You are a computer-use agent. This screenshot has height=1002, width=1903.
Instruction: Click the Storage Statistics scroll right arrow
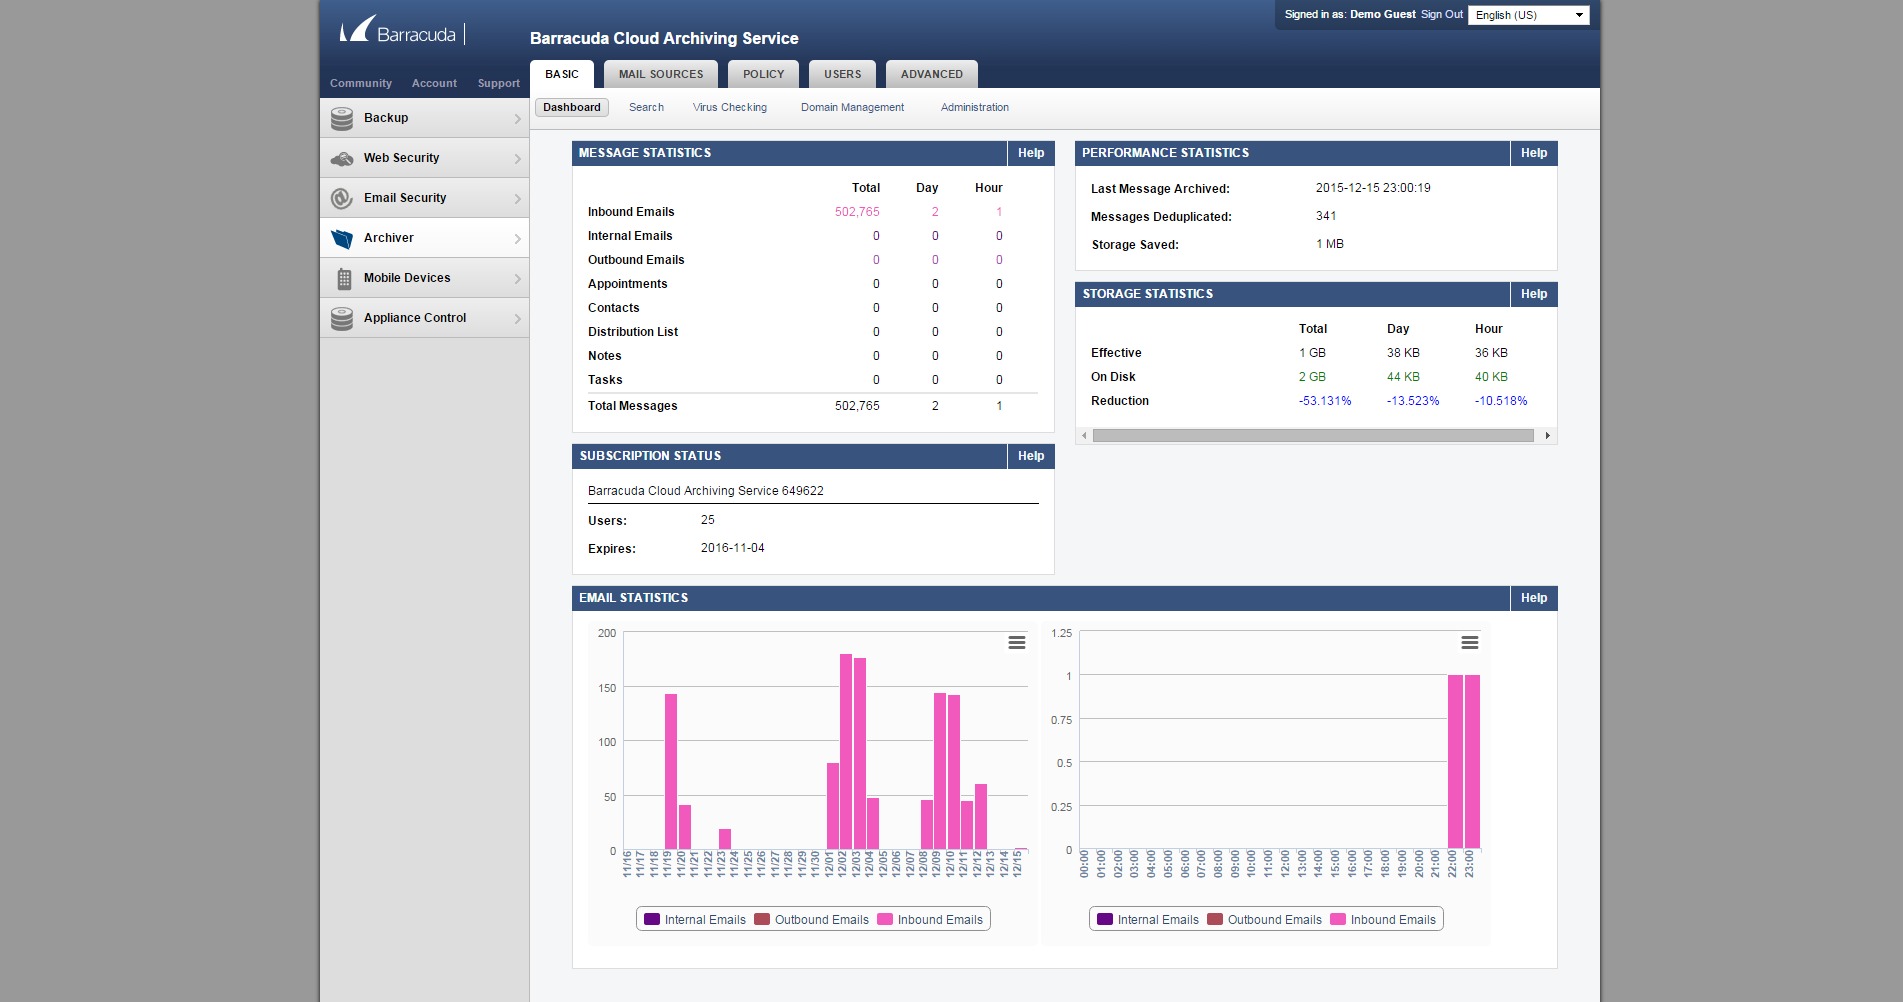(x=1548, y=435)
